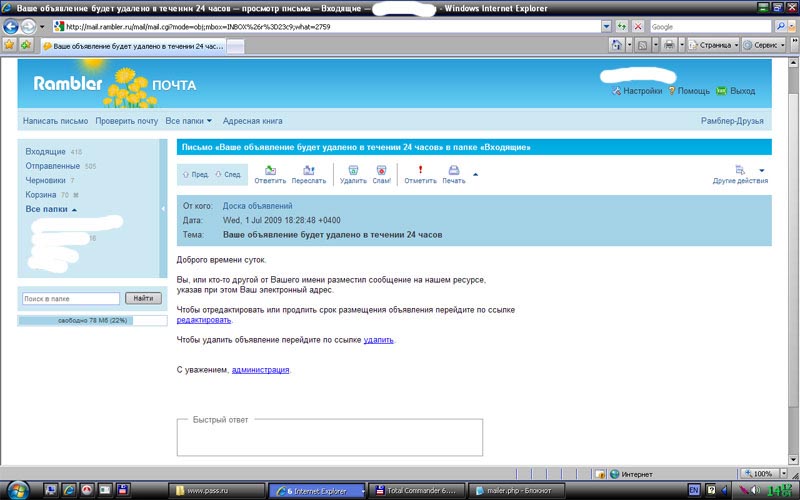
Task: Open the Черновики folder
Action: (x=45, y=180)
